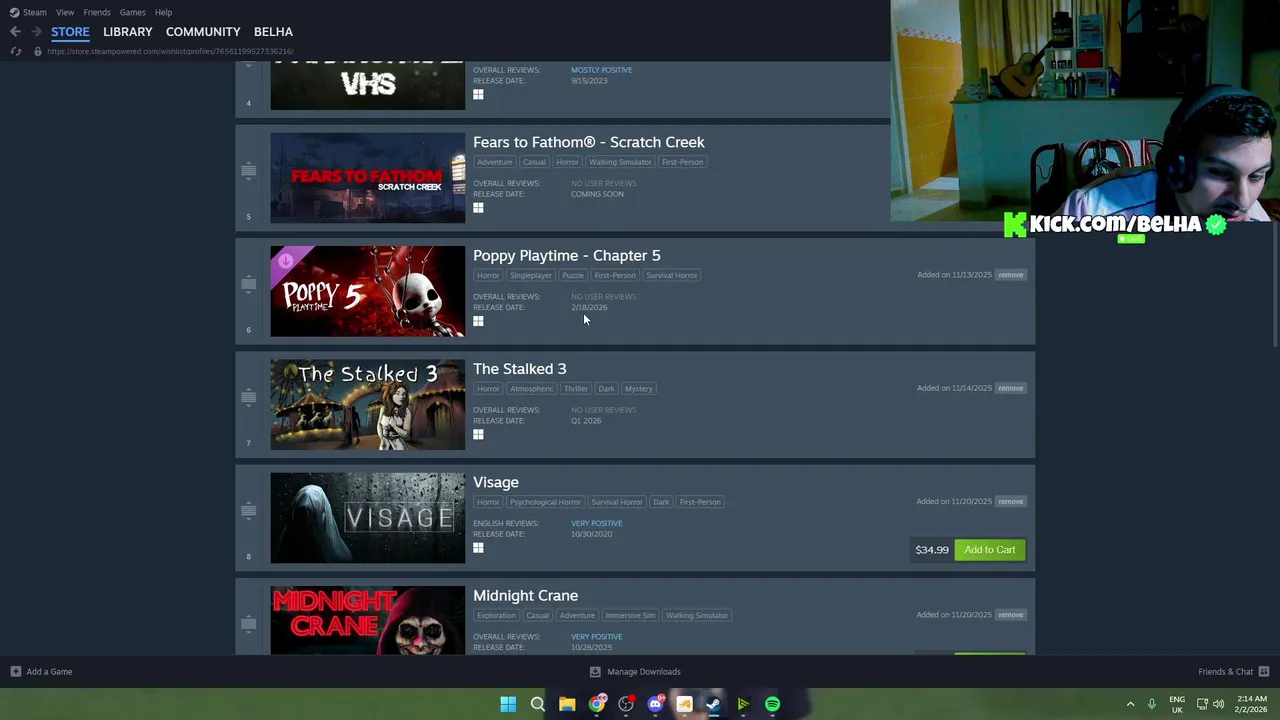Show hidden system tray icons
The height and width of the screenshot is (720, 1280).
[x=1130, y=704]
